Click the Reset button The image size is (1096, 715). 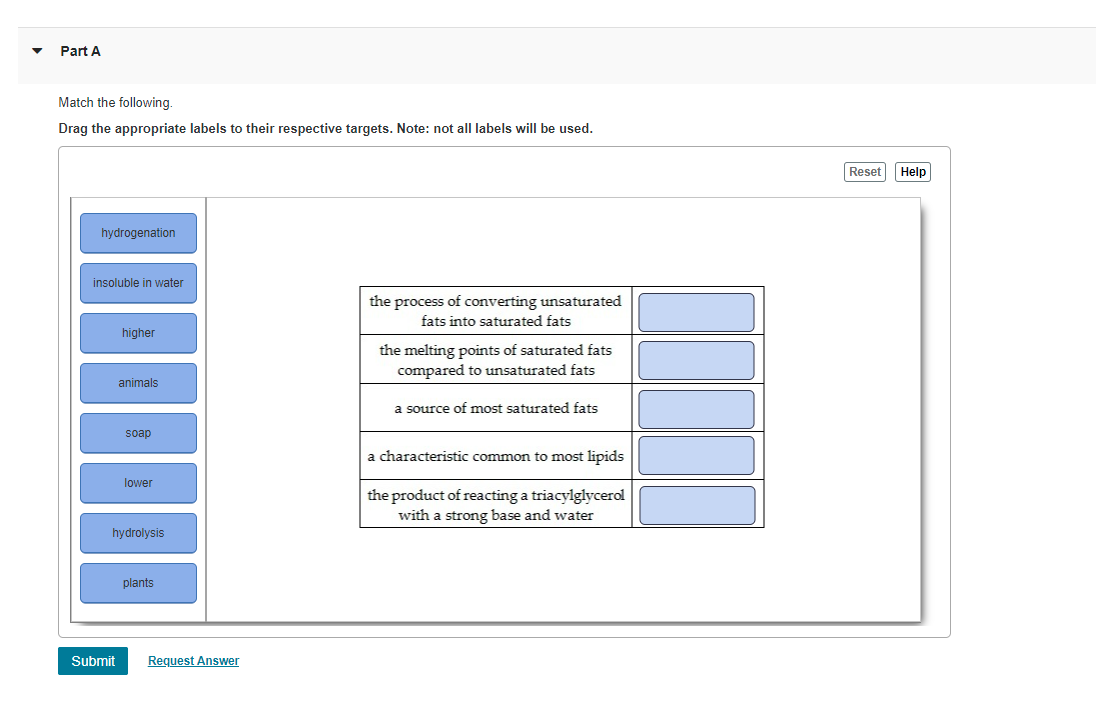(864, 171)
